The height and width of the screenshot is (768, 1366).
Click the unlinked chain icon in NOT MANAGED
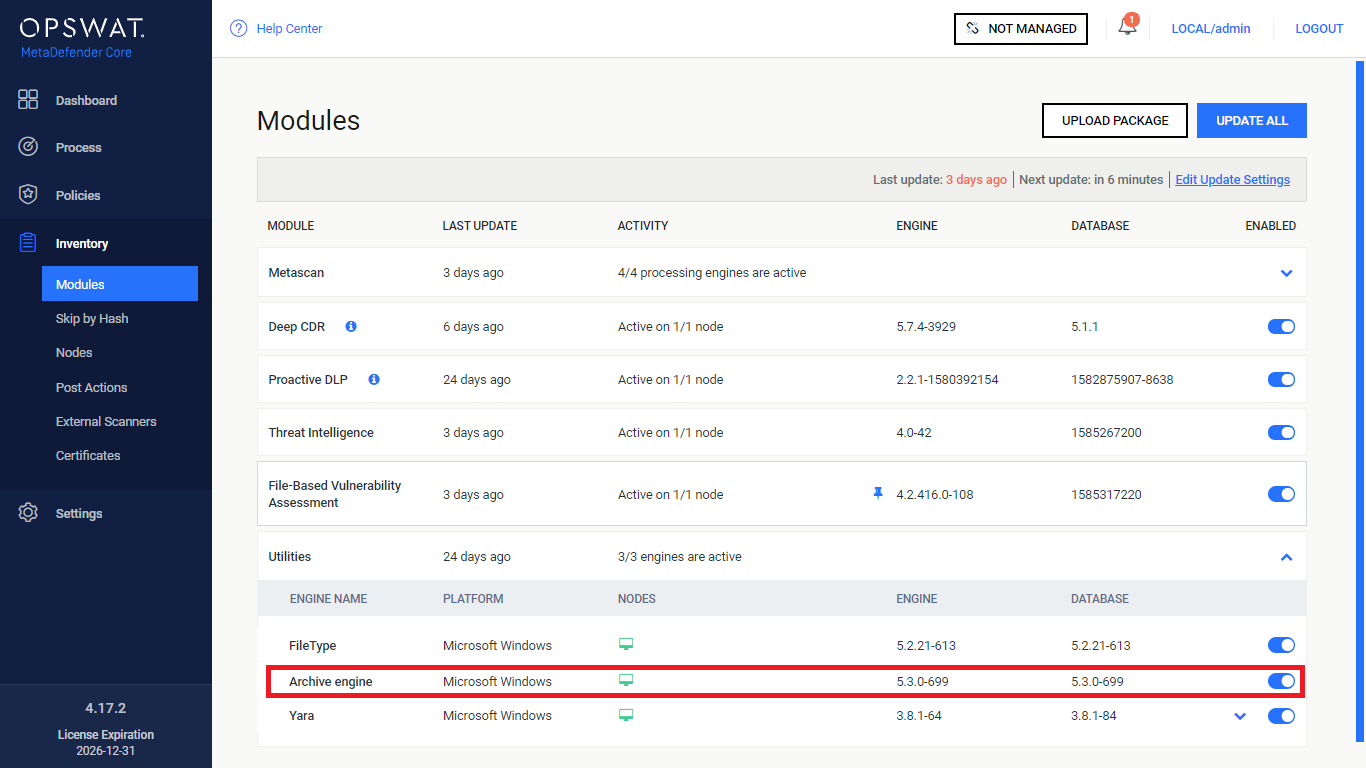[973, 29]
